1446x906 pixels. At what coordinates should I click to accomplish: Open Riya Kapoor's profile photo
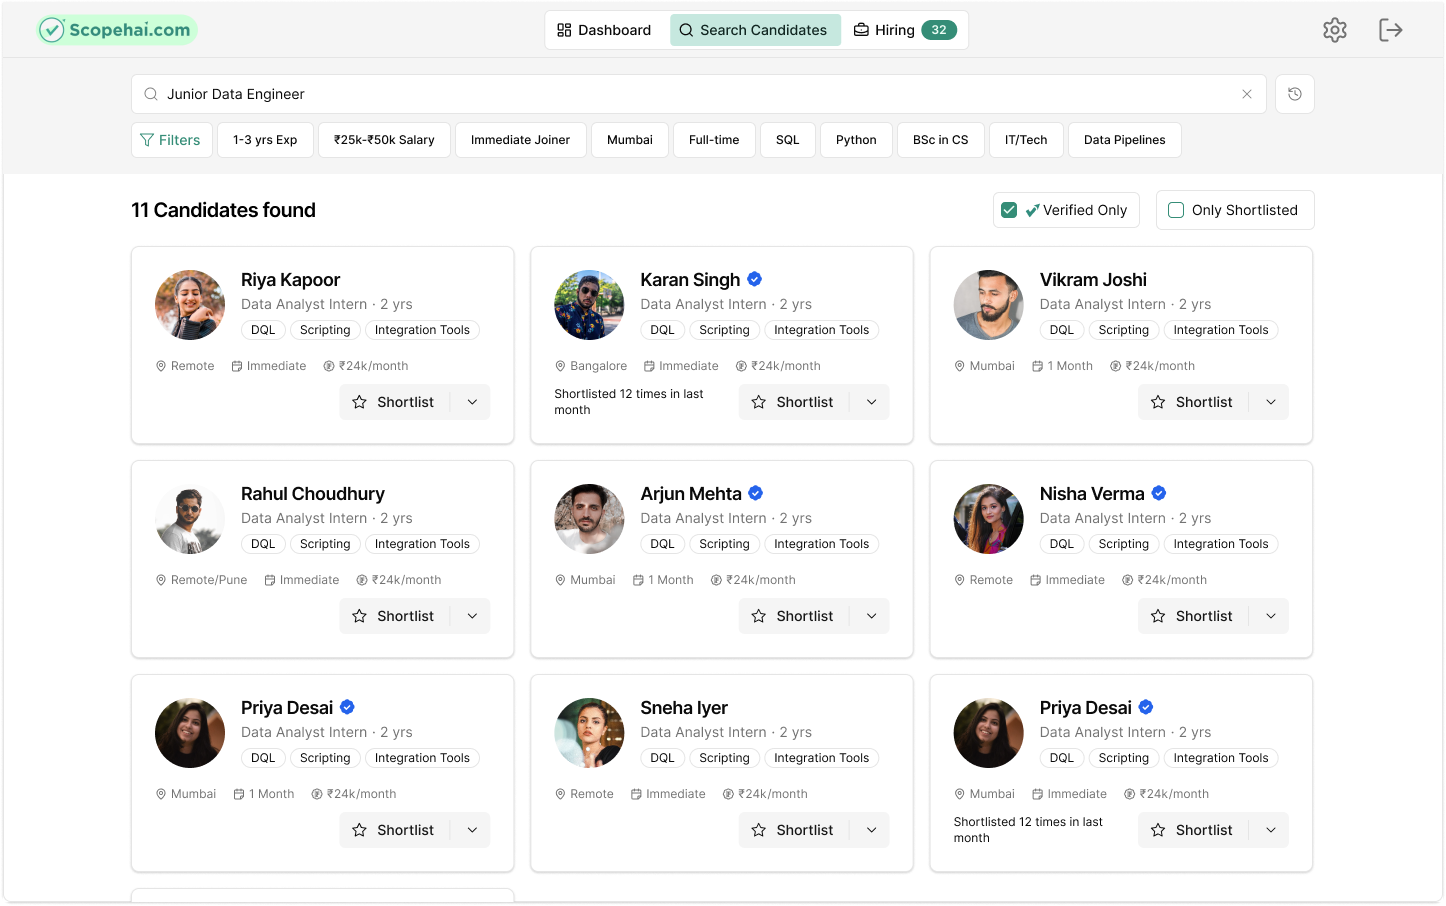pyautogui.click(x=190, y=305)
